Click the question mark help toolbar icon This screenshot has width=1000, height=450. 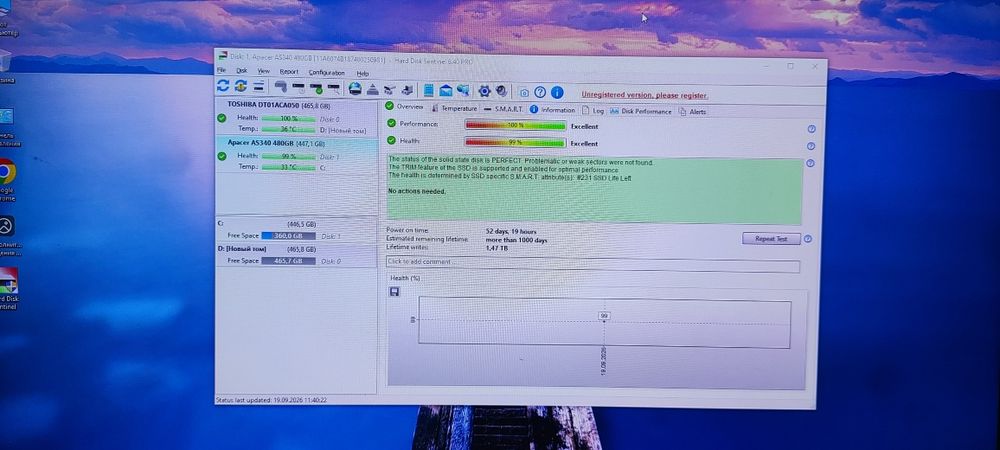(540, 92)
